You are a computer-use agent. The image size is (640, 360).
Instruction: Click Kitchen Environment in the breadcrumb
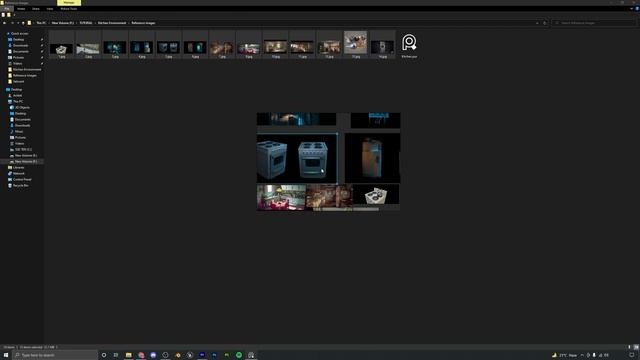click(x=112, y=23)
